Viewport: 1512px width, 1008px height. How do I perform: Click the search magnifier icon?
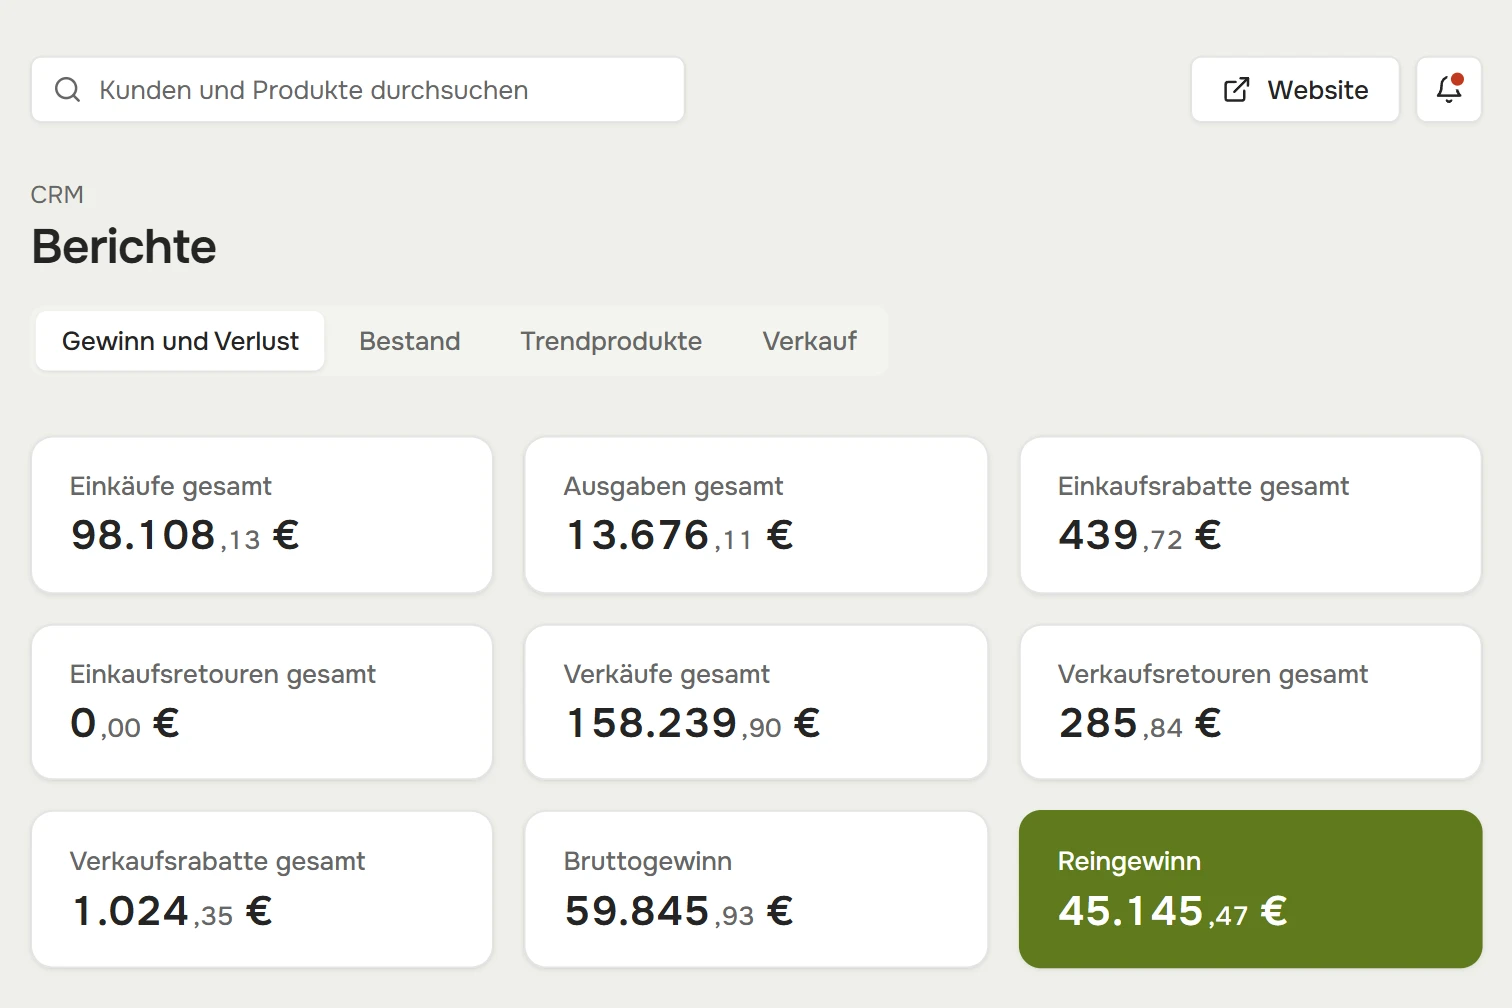67,90
